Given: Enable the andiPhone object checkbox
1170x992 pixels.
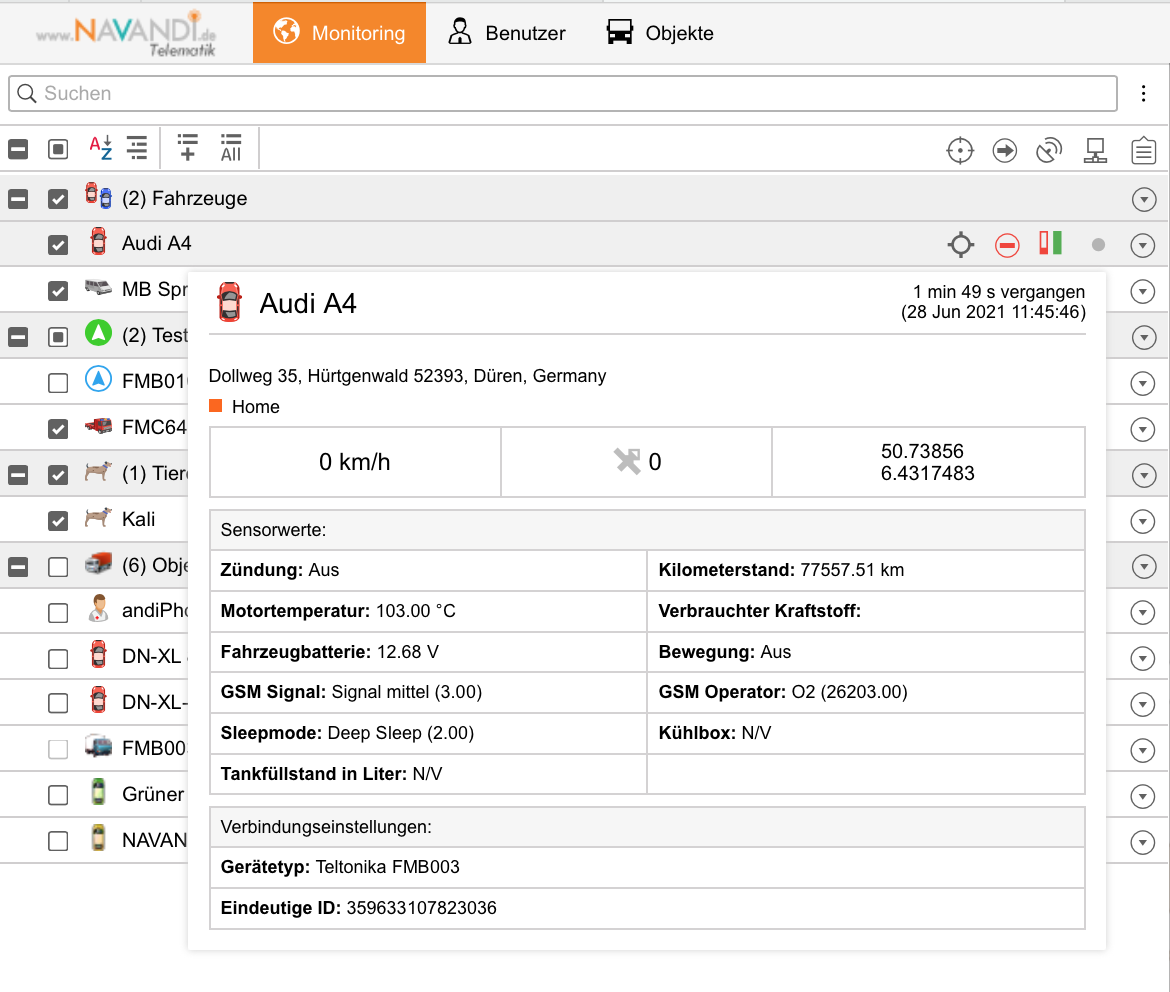Looking at the screenshot, I should [58, 612].
